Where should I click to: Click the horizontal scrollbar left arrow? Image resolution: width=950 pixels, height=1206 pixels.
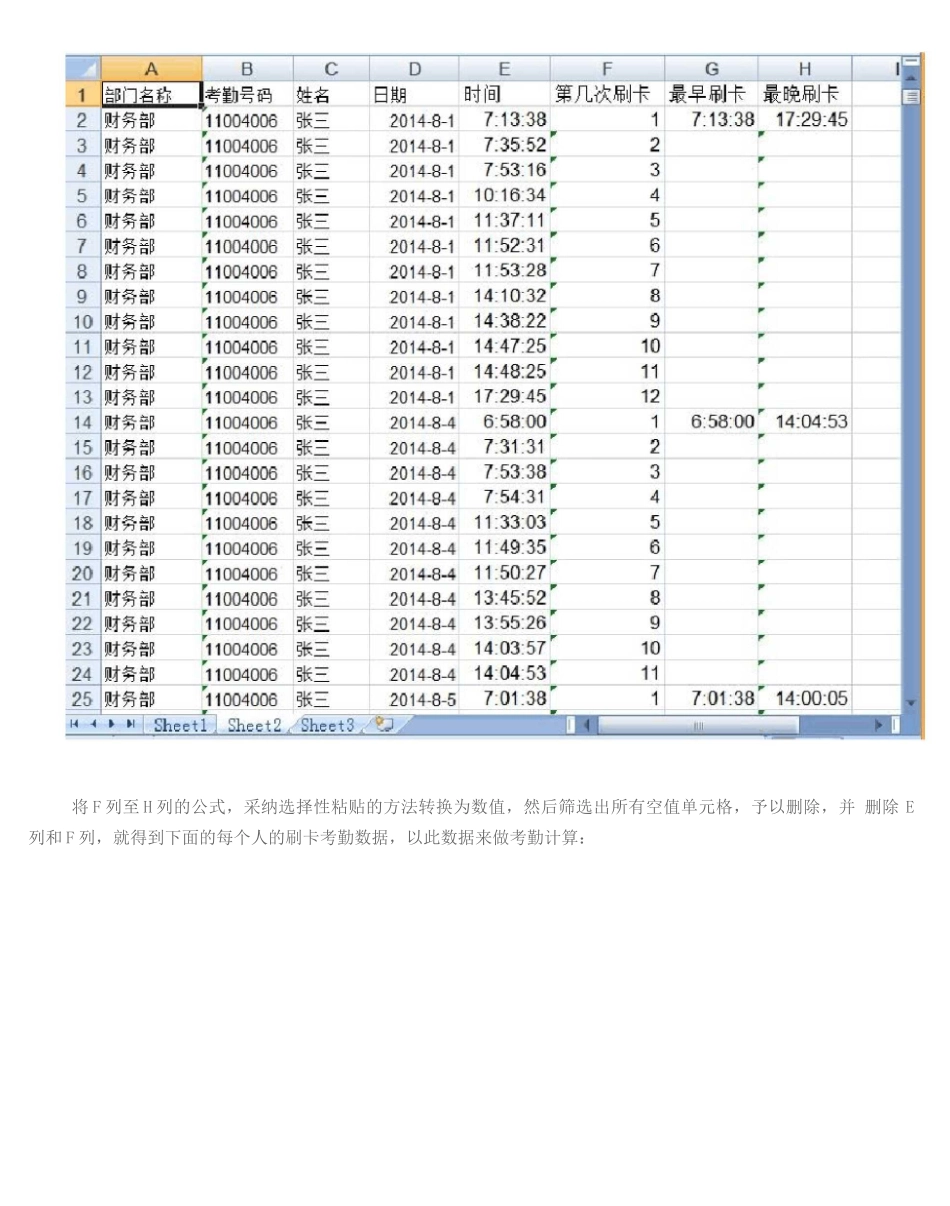tap(587, 725)
